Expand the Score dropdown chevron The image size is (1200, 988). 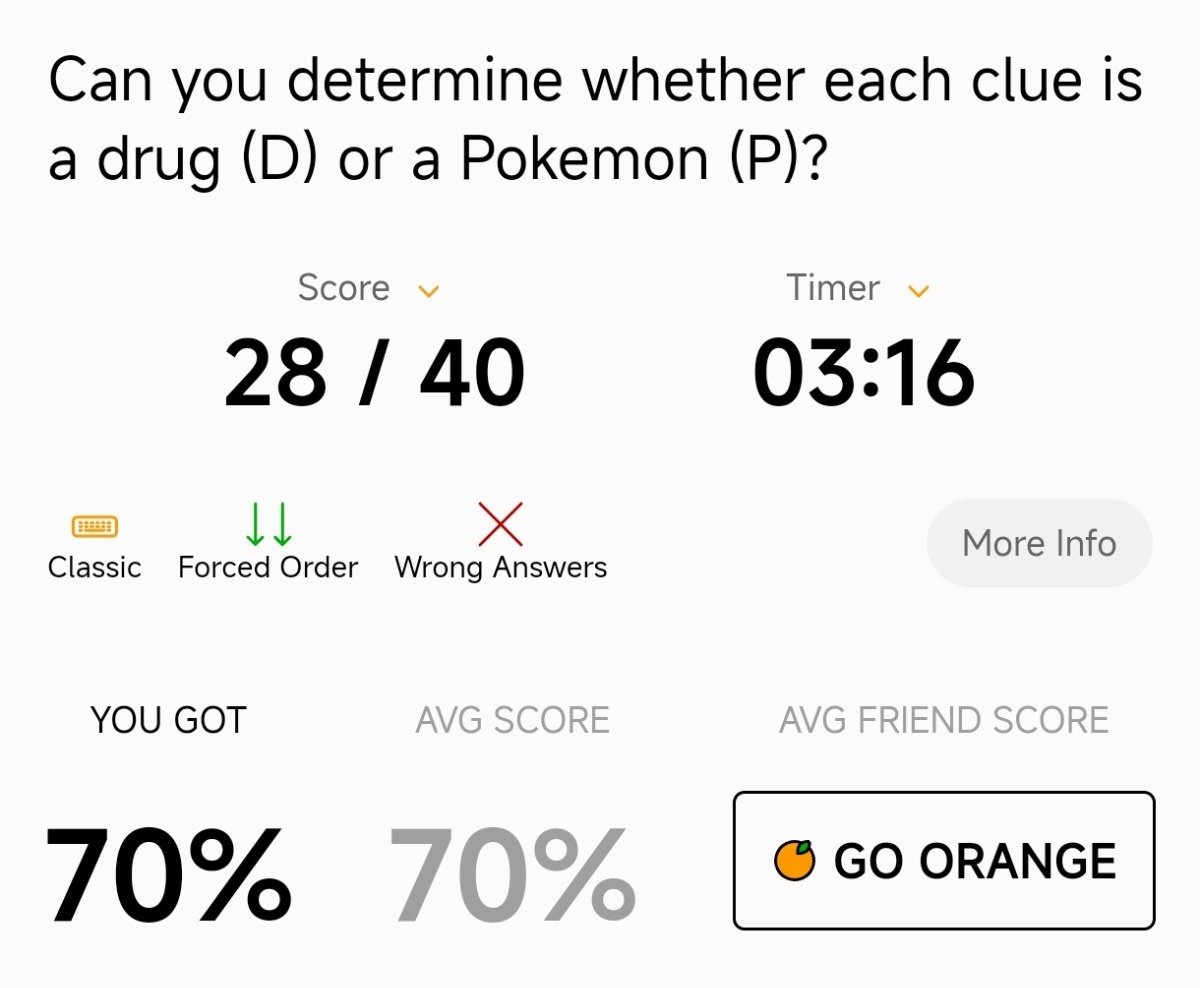pos(429,291)
